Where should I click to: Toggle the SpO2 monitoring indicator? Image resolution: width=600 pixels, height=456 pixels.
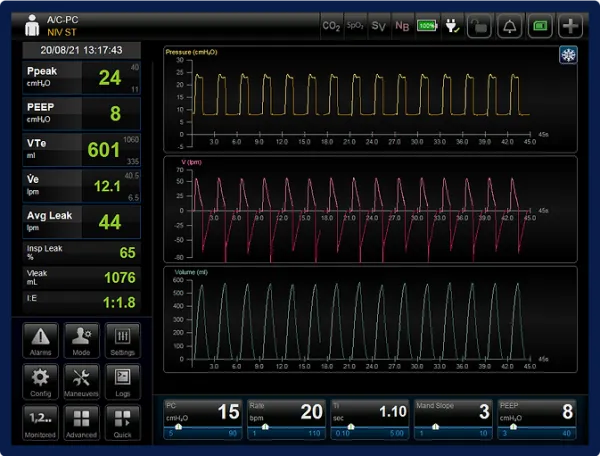point(355,25)
